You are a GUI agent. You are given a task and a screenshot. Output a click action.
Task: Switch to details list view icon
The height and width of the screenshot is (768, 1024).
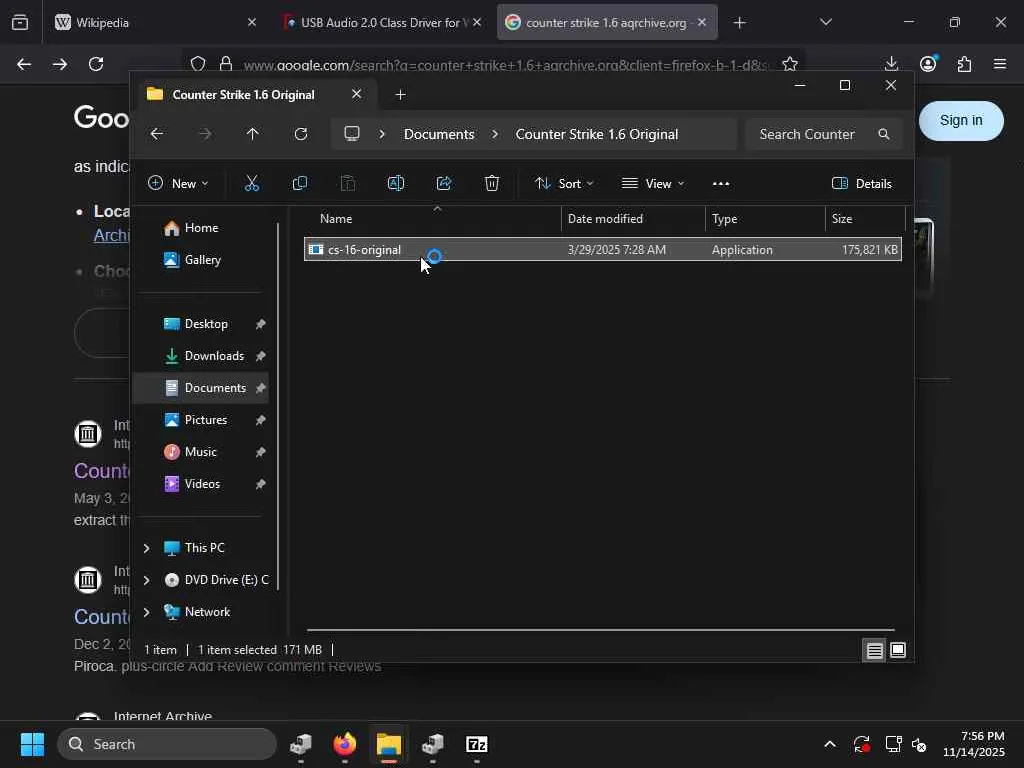coord(874,650)
